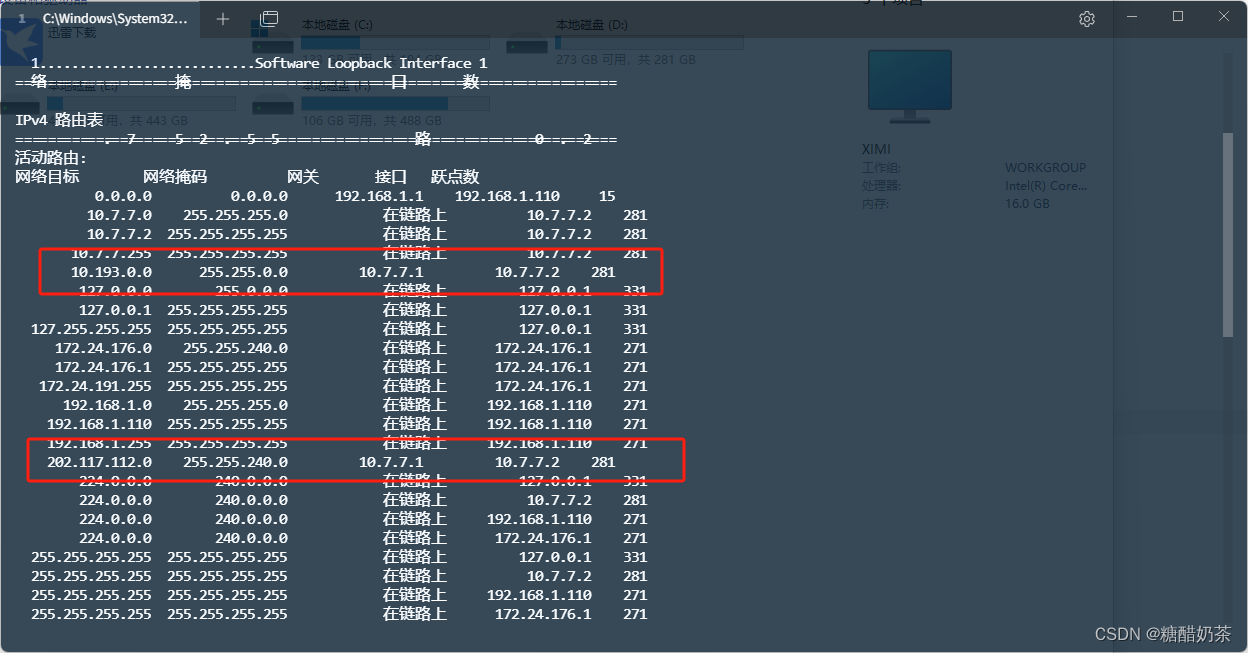Click netmask '255.255.0.0' in 10.193.0.0 row

point(243,272)
